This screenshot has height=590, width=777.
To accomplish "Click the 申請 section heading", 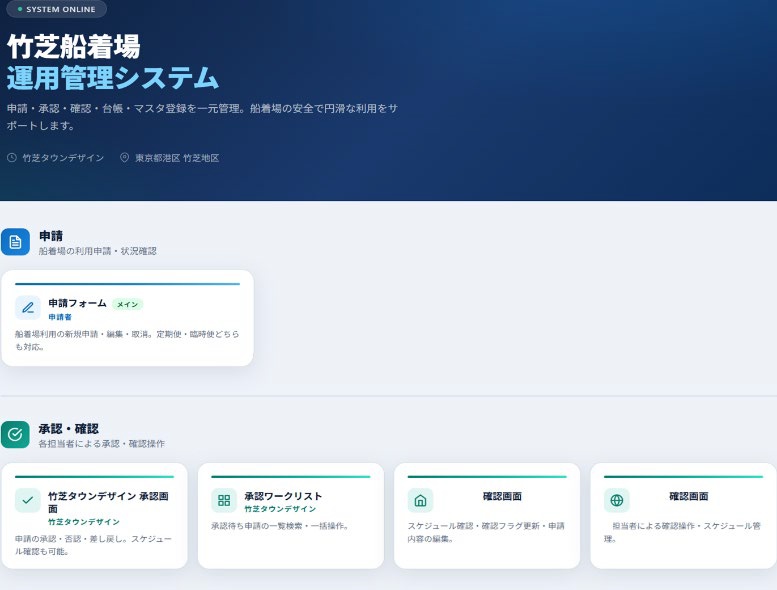I will [x=51, y=236].
